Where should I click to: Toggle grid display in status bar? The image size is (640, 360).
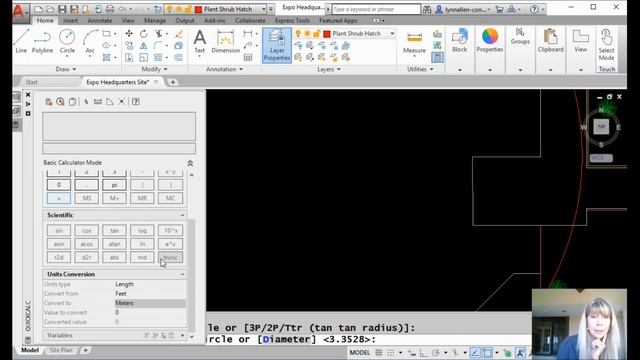click(x=379, y=353)
